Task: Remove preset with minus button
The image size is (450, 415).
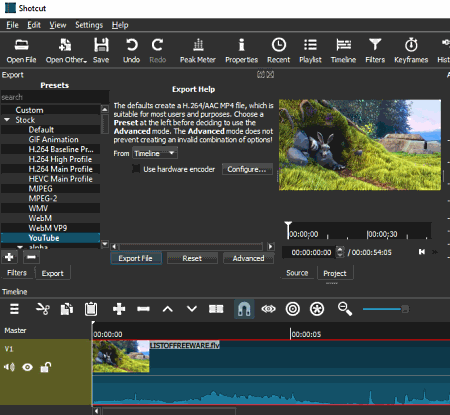Action: tap(31, 257)
